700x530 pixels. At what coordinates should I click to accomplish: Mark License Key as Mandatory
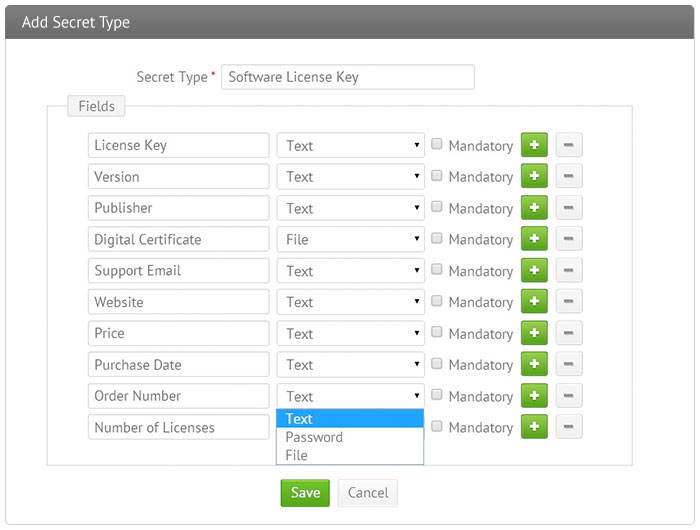[x=437, y=145]
